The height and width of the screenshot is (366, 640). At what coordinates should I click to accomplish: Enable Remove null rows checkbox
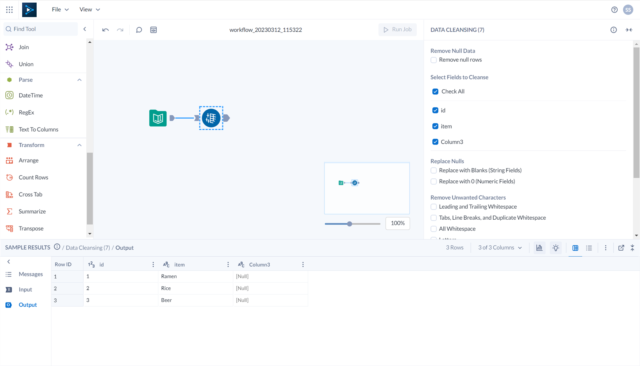click(433, 60)
